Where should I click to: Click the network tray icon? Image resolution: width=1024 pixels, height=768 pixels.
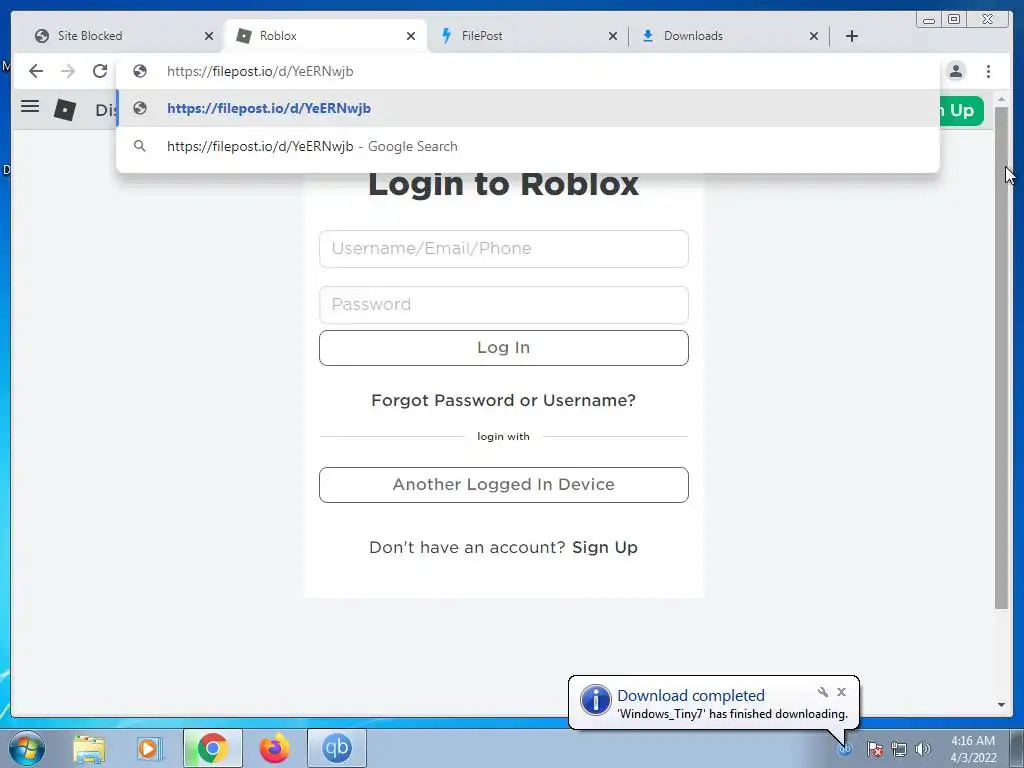pos(899,749)
